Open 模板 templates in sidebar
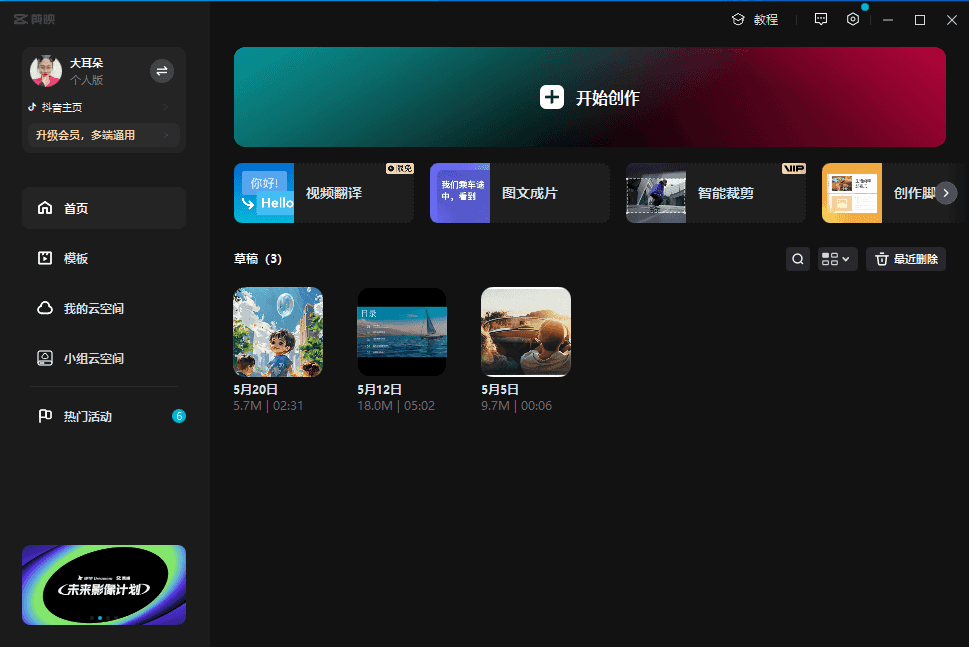This screenshot has width=969, height=647. tap(104, 258)
